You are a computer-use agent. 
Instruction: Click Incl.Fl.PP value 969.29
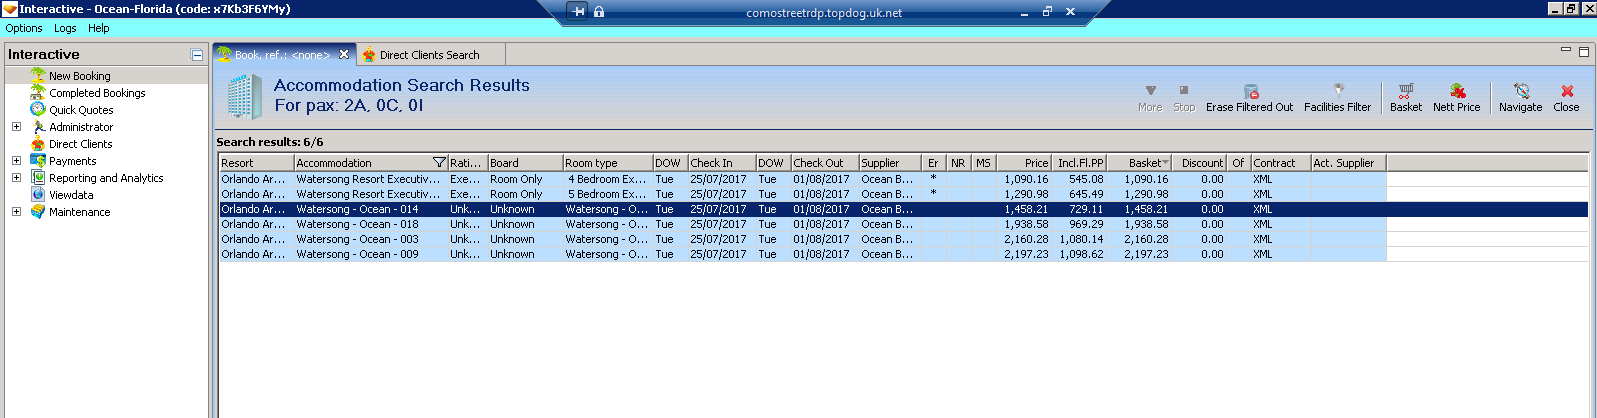coord(1081,224)
